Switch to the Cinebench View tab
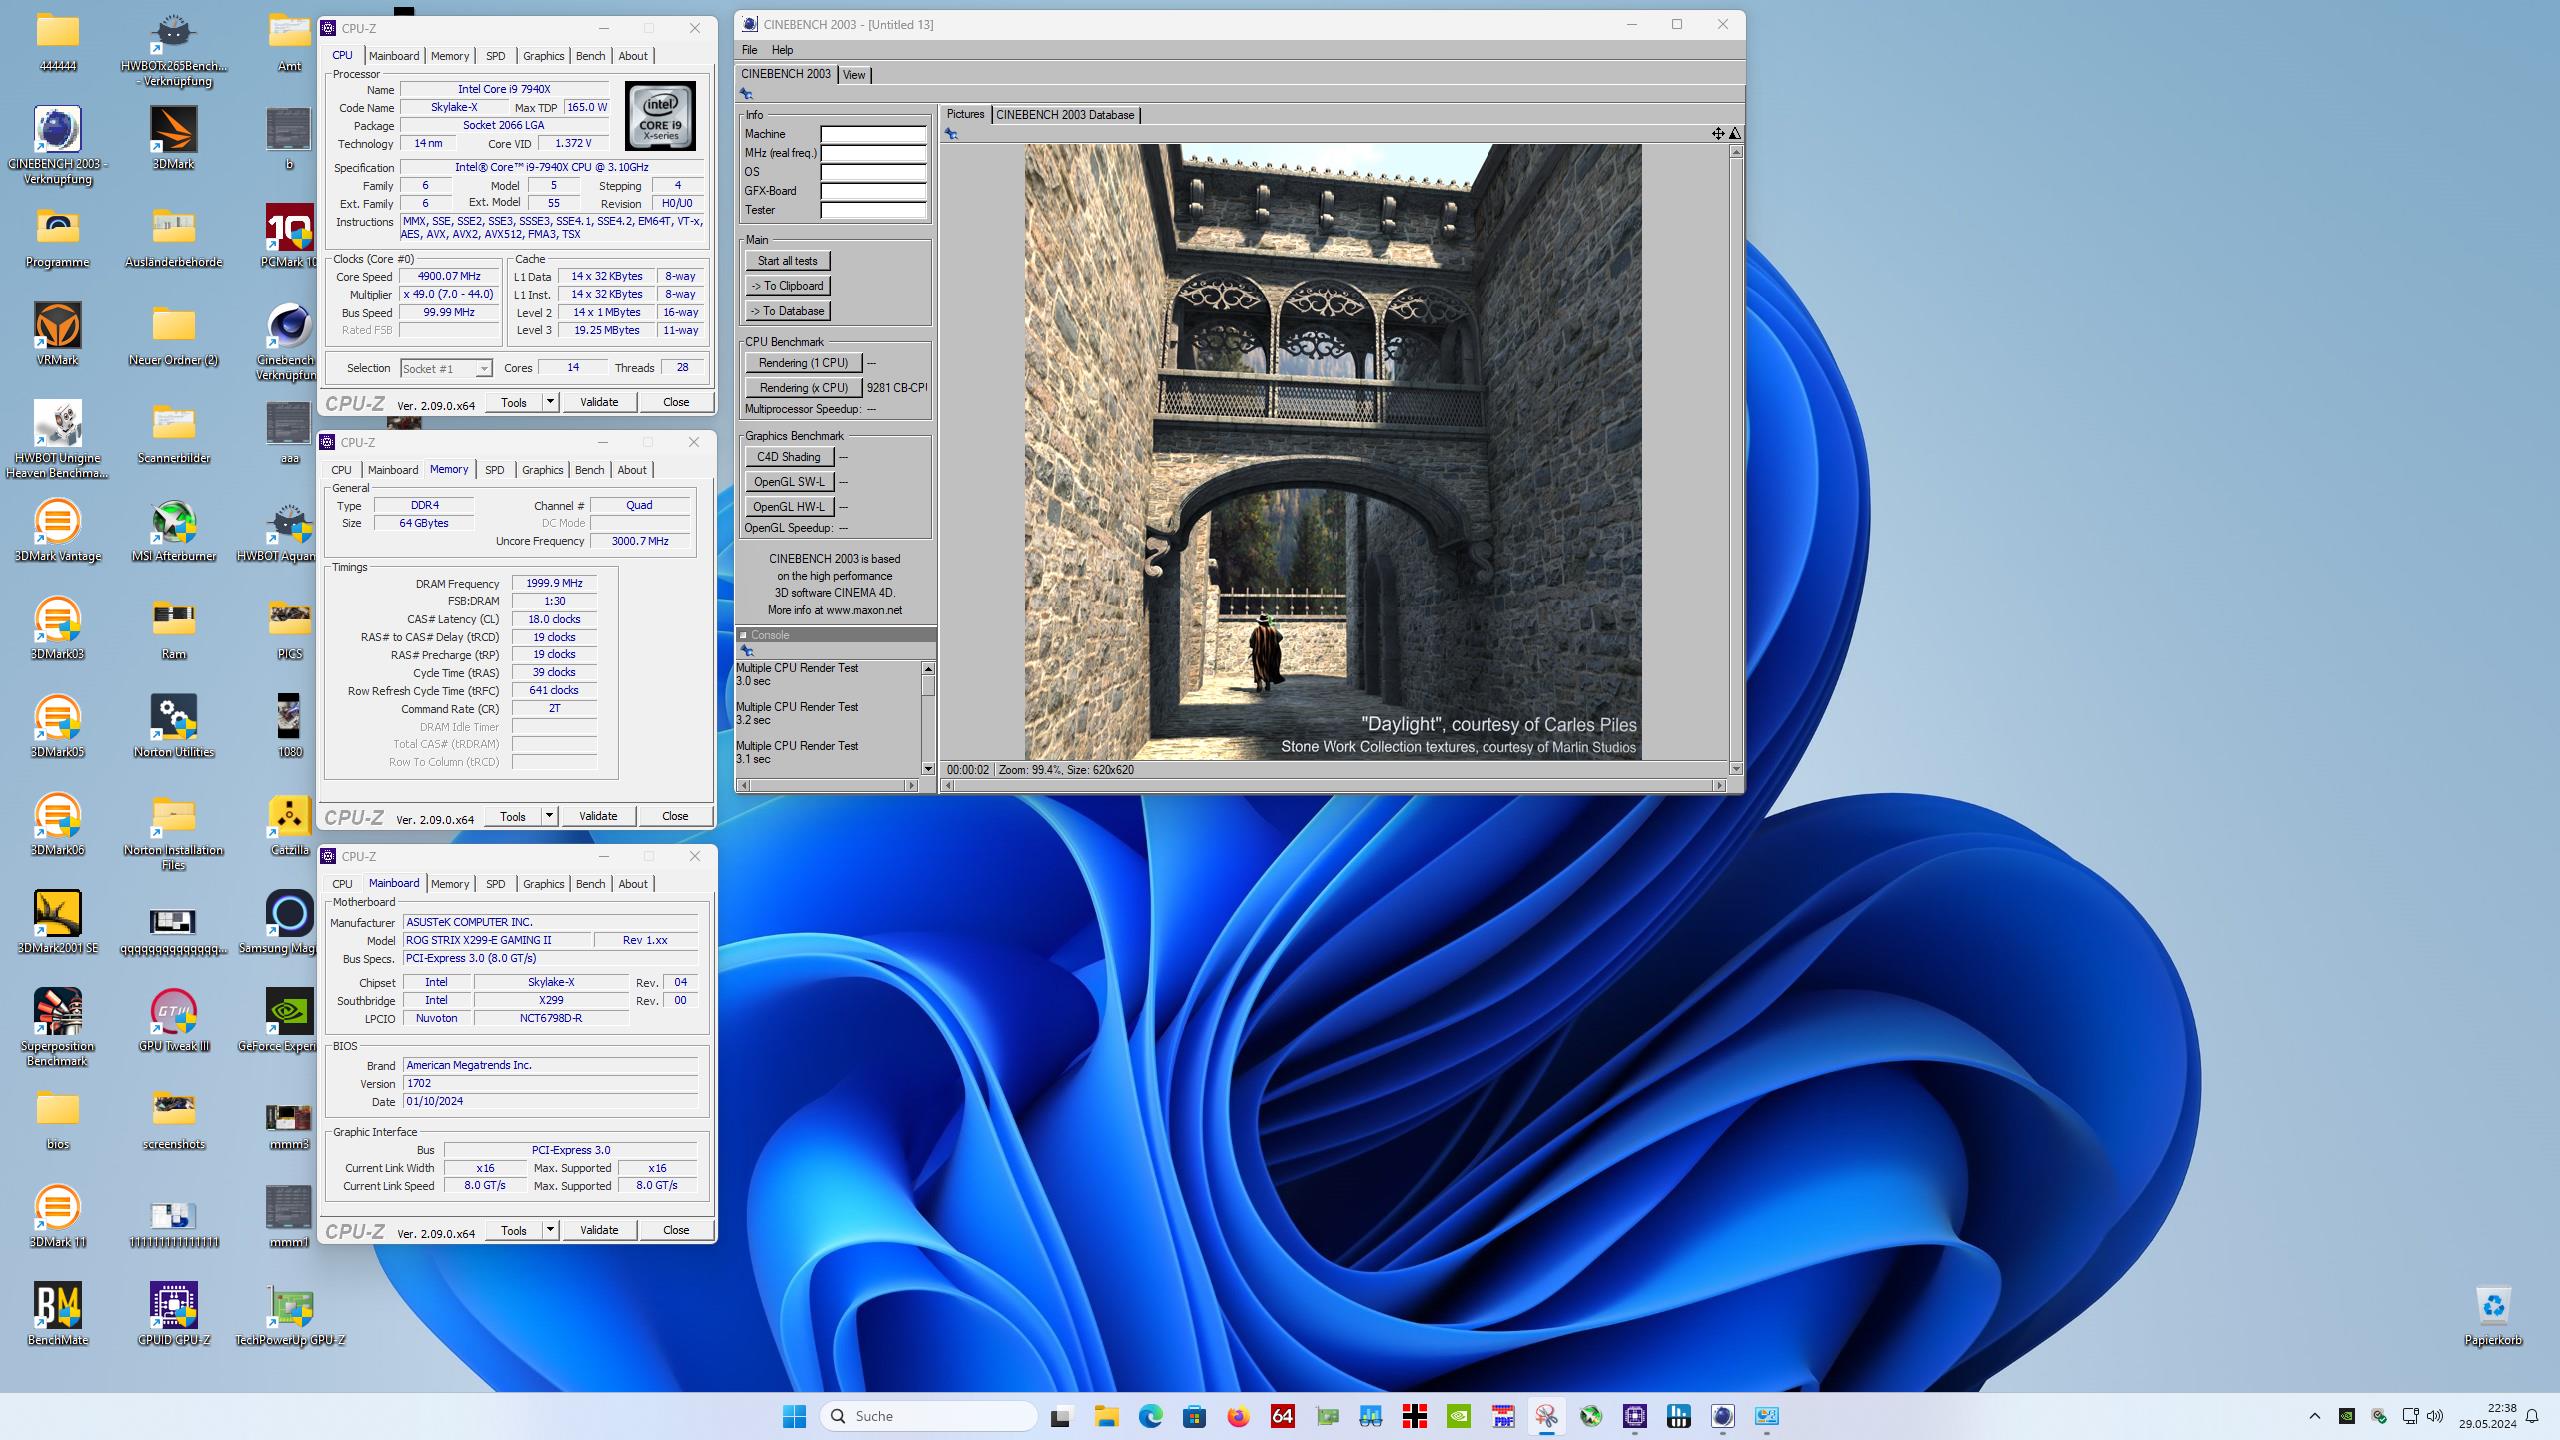2560x1440 pixels. pyautogui.click(x=854, y=75)
